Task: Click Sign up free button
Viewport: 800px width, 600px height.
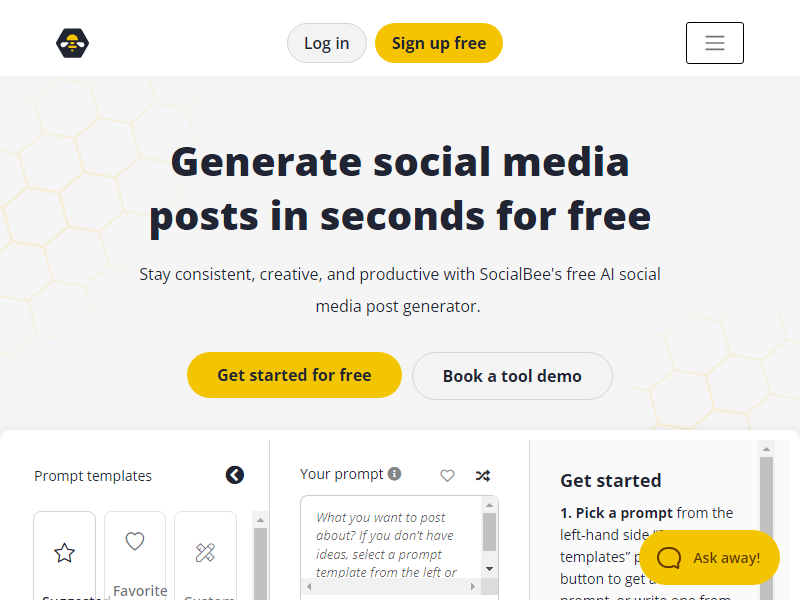Action: (x=438, y=43)
